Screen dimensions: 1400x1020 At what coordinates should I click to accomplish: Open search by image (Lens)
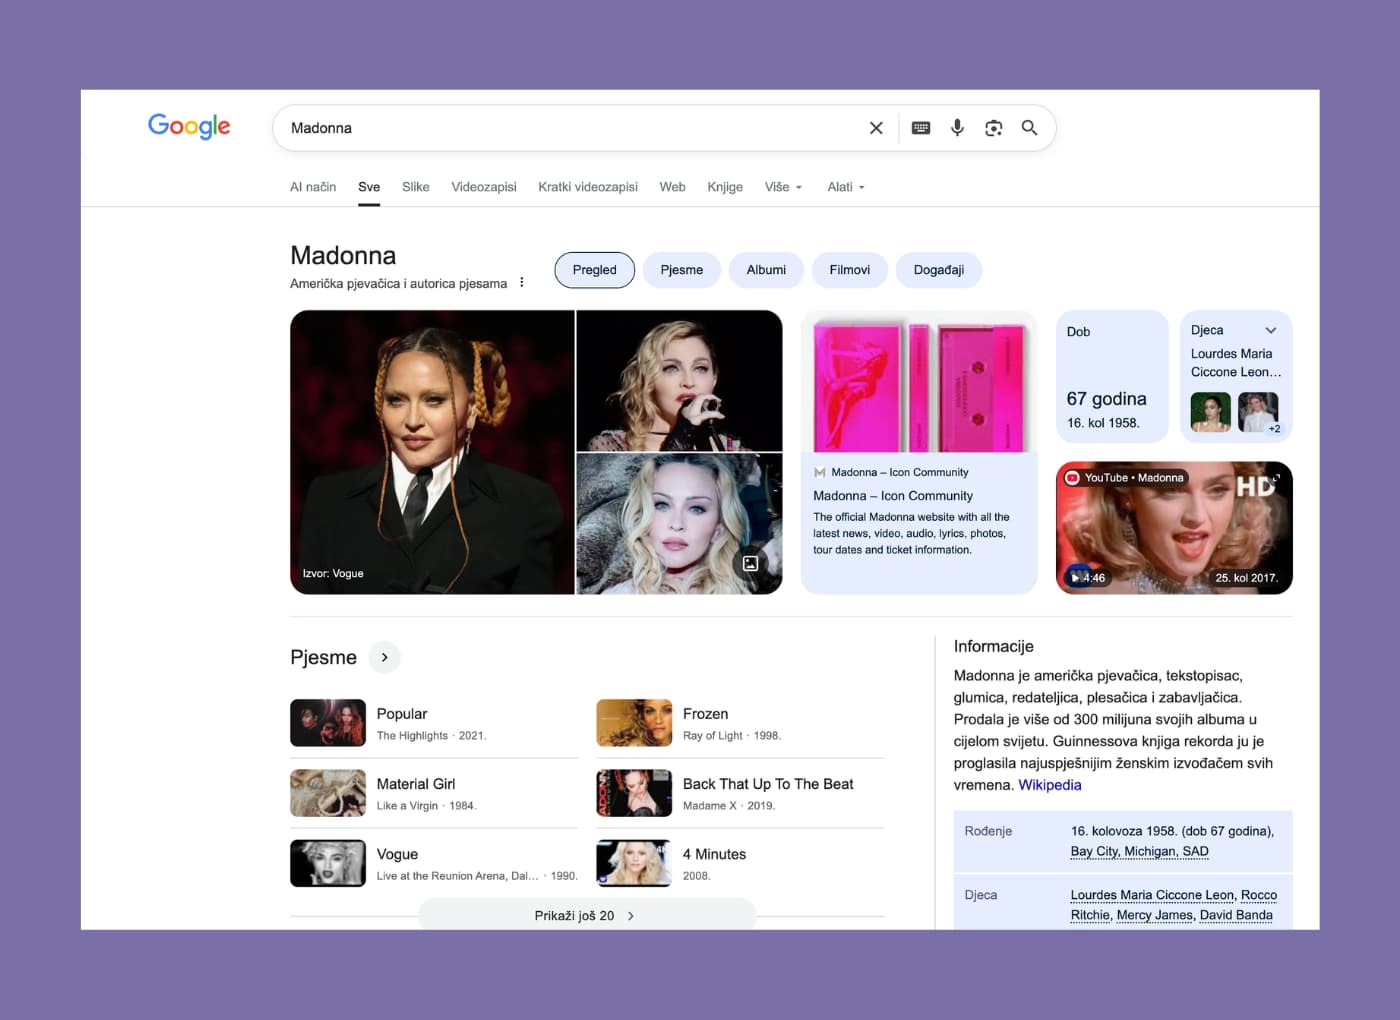click(x=993, y=128)
